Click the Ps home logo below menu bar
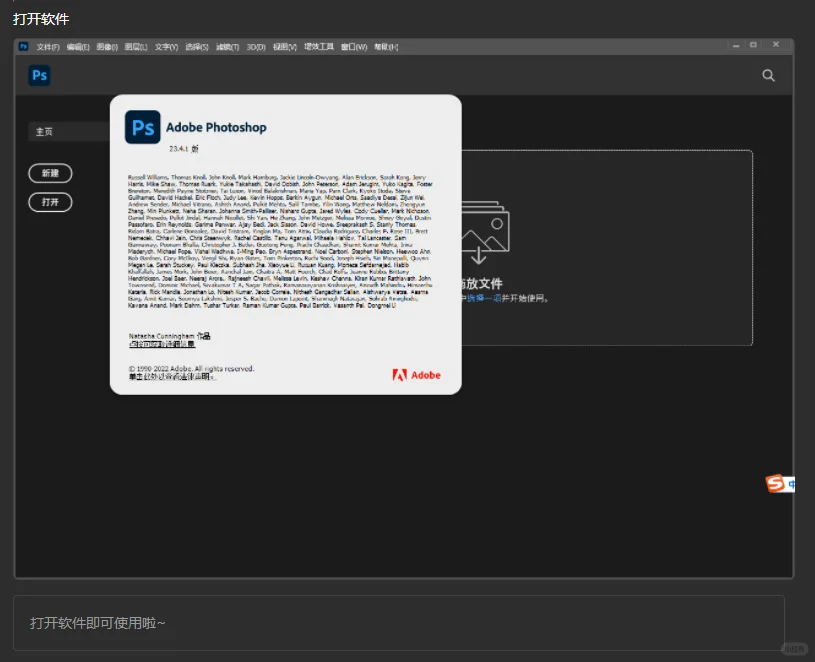 tap(40, 75)
